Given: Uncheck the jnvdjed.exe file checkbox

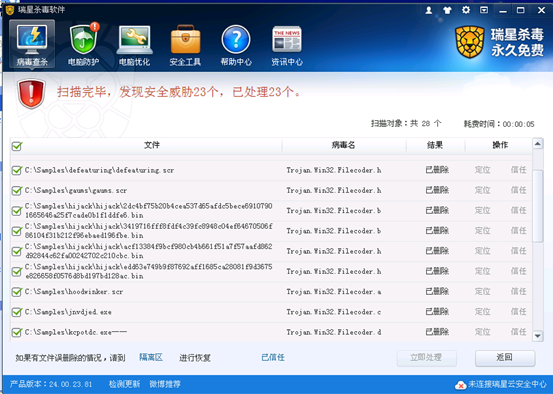Looking at the screenshot, I should [17, 312].
